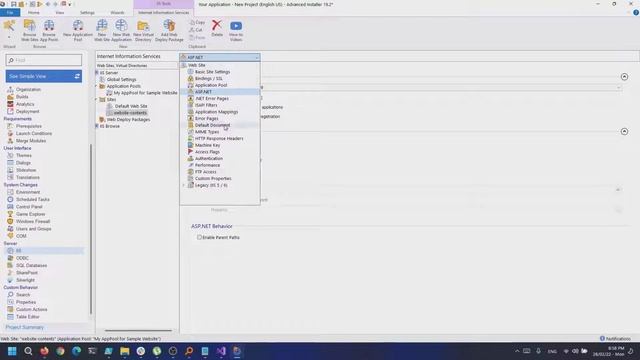Click the New Web Site ribbon icon
The image size is (640, 360).
tap(102, 30)
